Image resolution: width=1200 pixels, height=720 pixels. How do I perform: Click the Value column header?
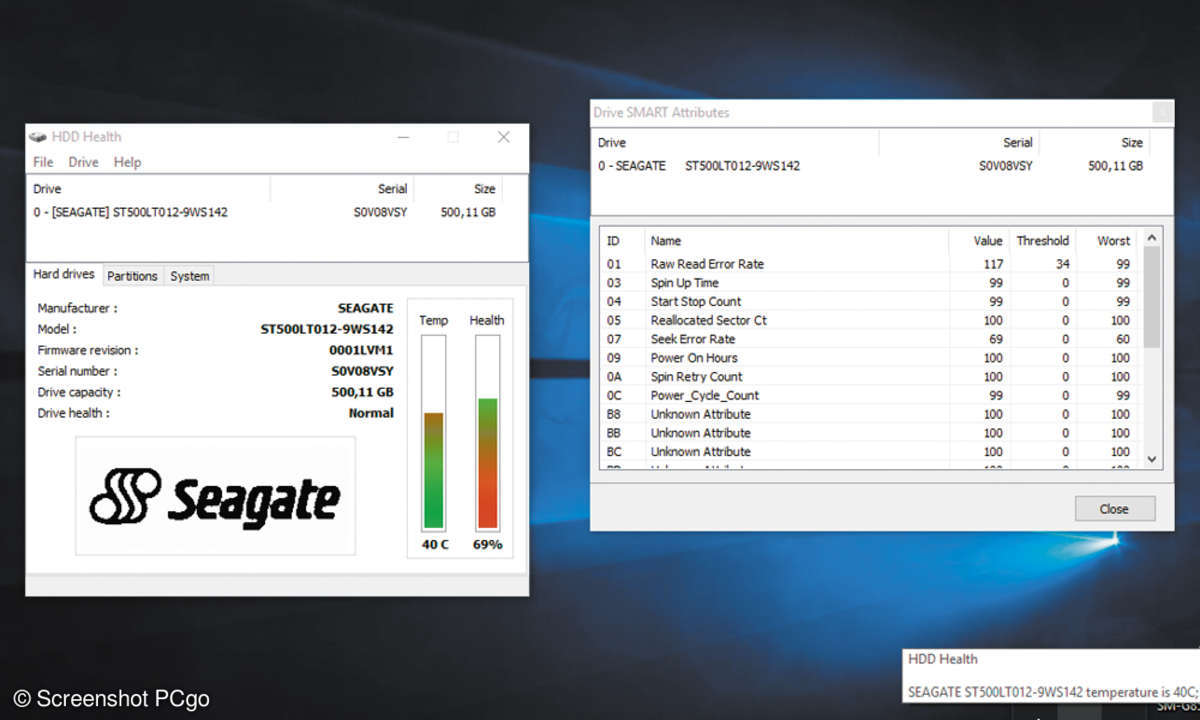click(x=979, y=241)
